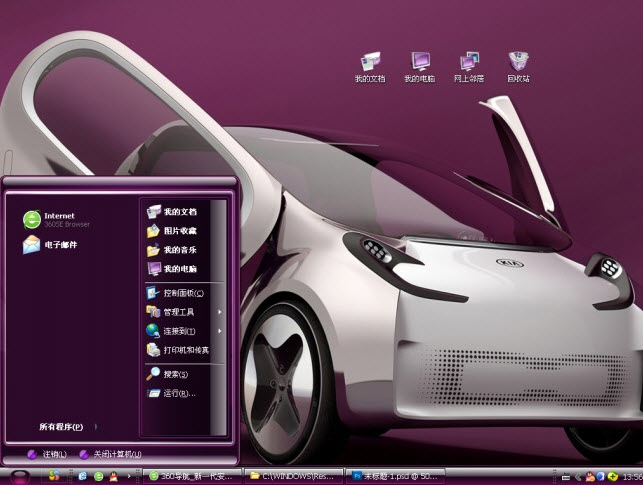The width and height of the screenshot is (643, 485).
Task: Choose 运行 in the Start menu
Action: pyautogui.click(x=175, y=393)
